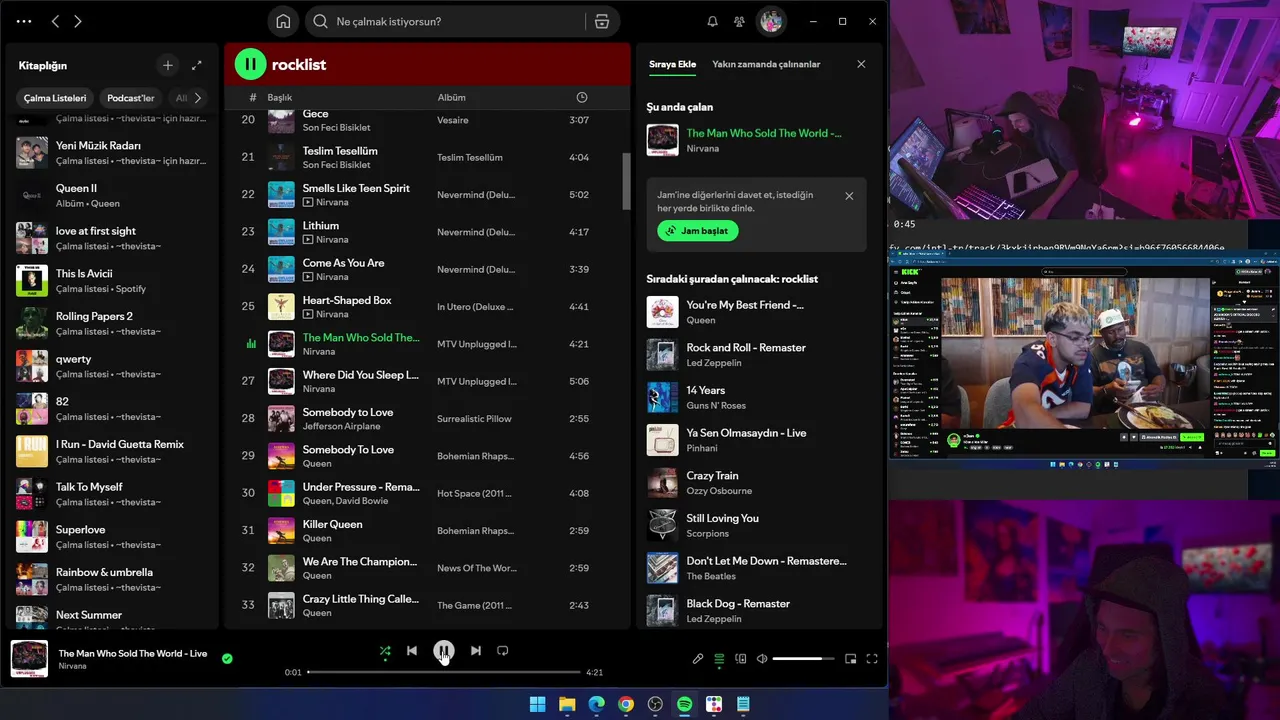
Task: Adjust the volume slider
Action: click(803, 659)
